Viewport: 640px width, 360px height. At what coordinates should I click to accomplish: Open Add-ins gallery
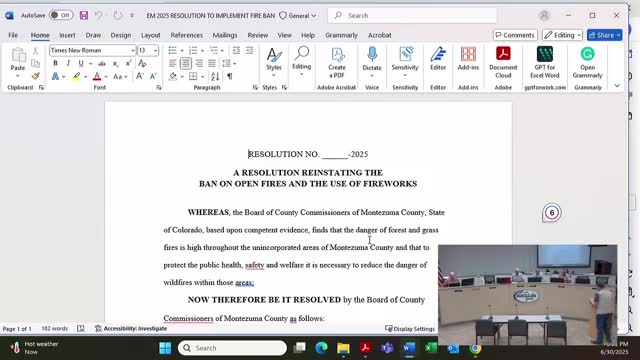[468, 59]
